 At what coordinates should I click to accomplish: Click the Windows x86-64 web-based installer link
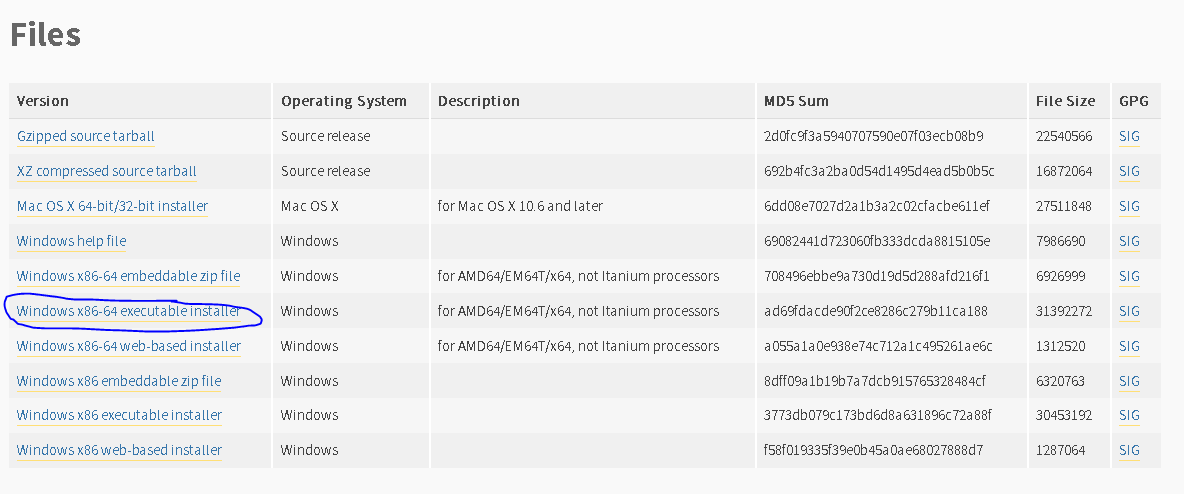click(129, 346)
